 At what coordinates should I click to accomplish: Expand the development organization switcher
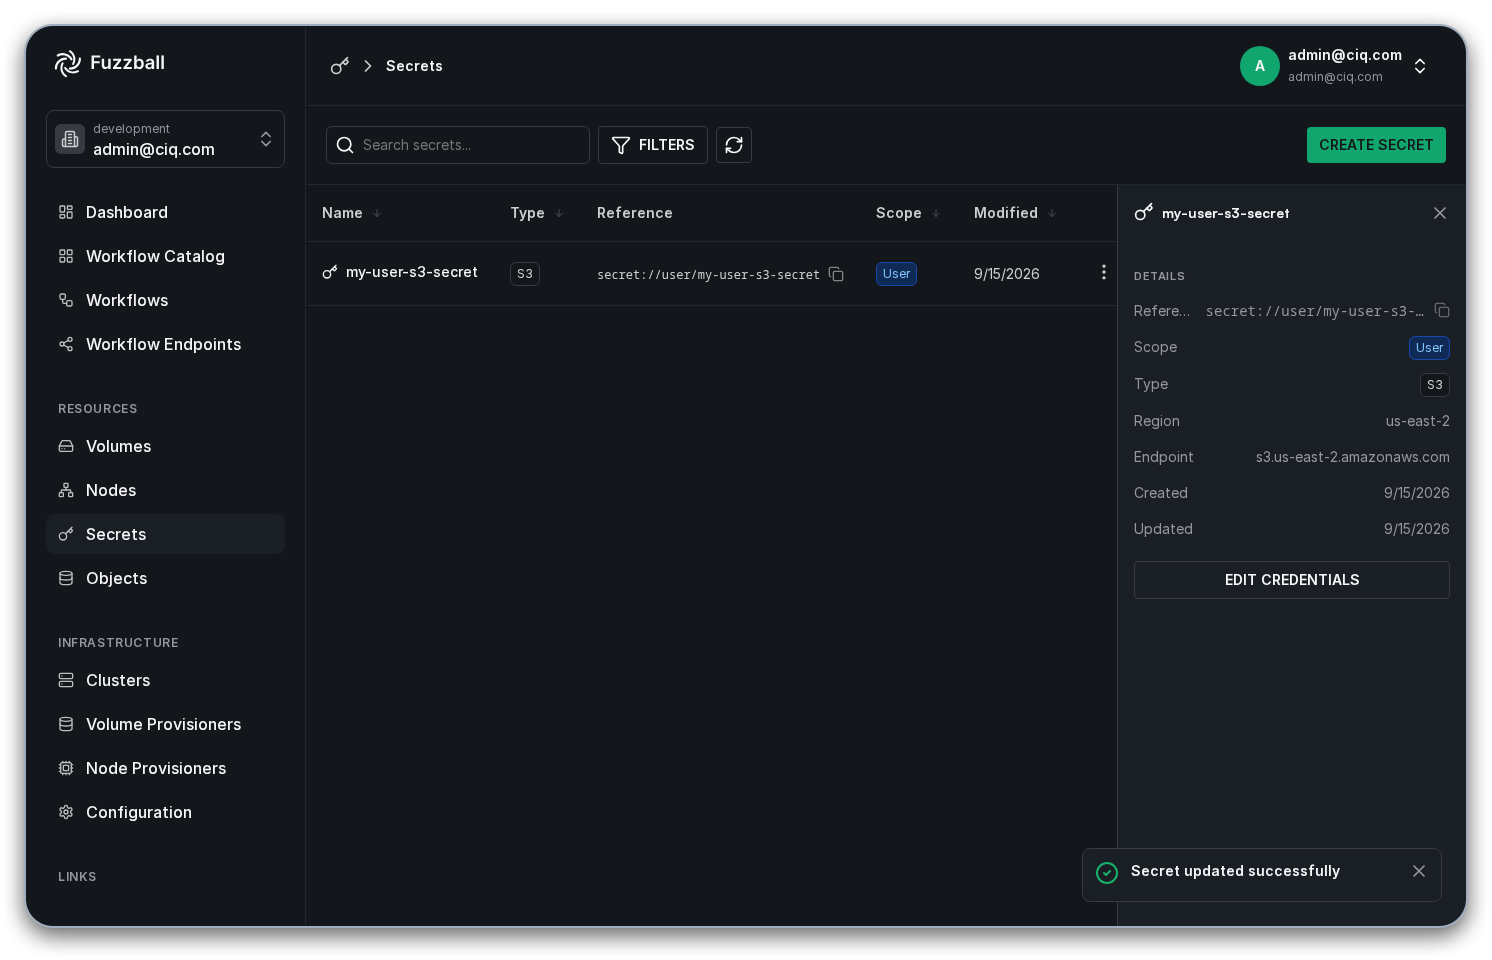click(165, 139)
